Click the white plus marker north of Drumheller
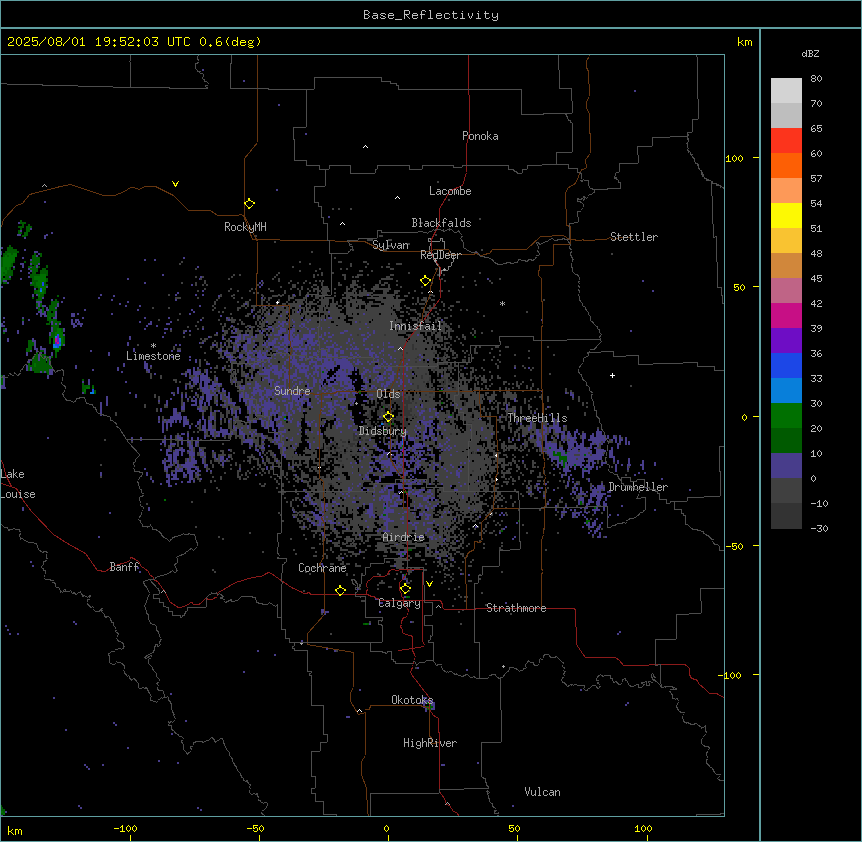Image resolution: width=862 pixels, height=842 pixels. [612, 375]
